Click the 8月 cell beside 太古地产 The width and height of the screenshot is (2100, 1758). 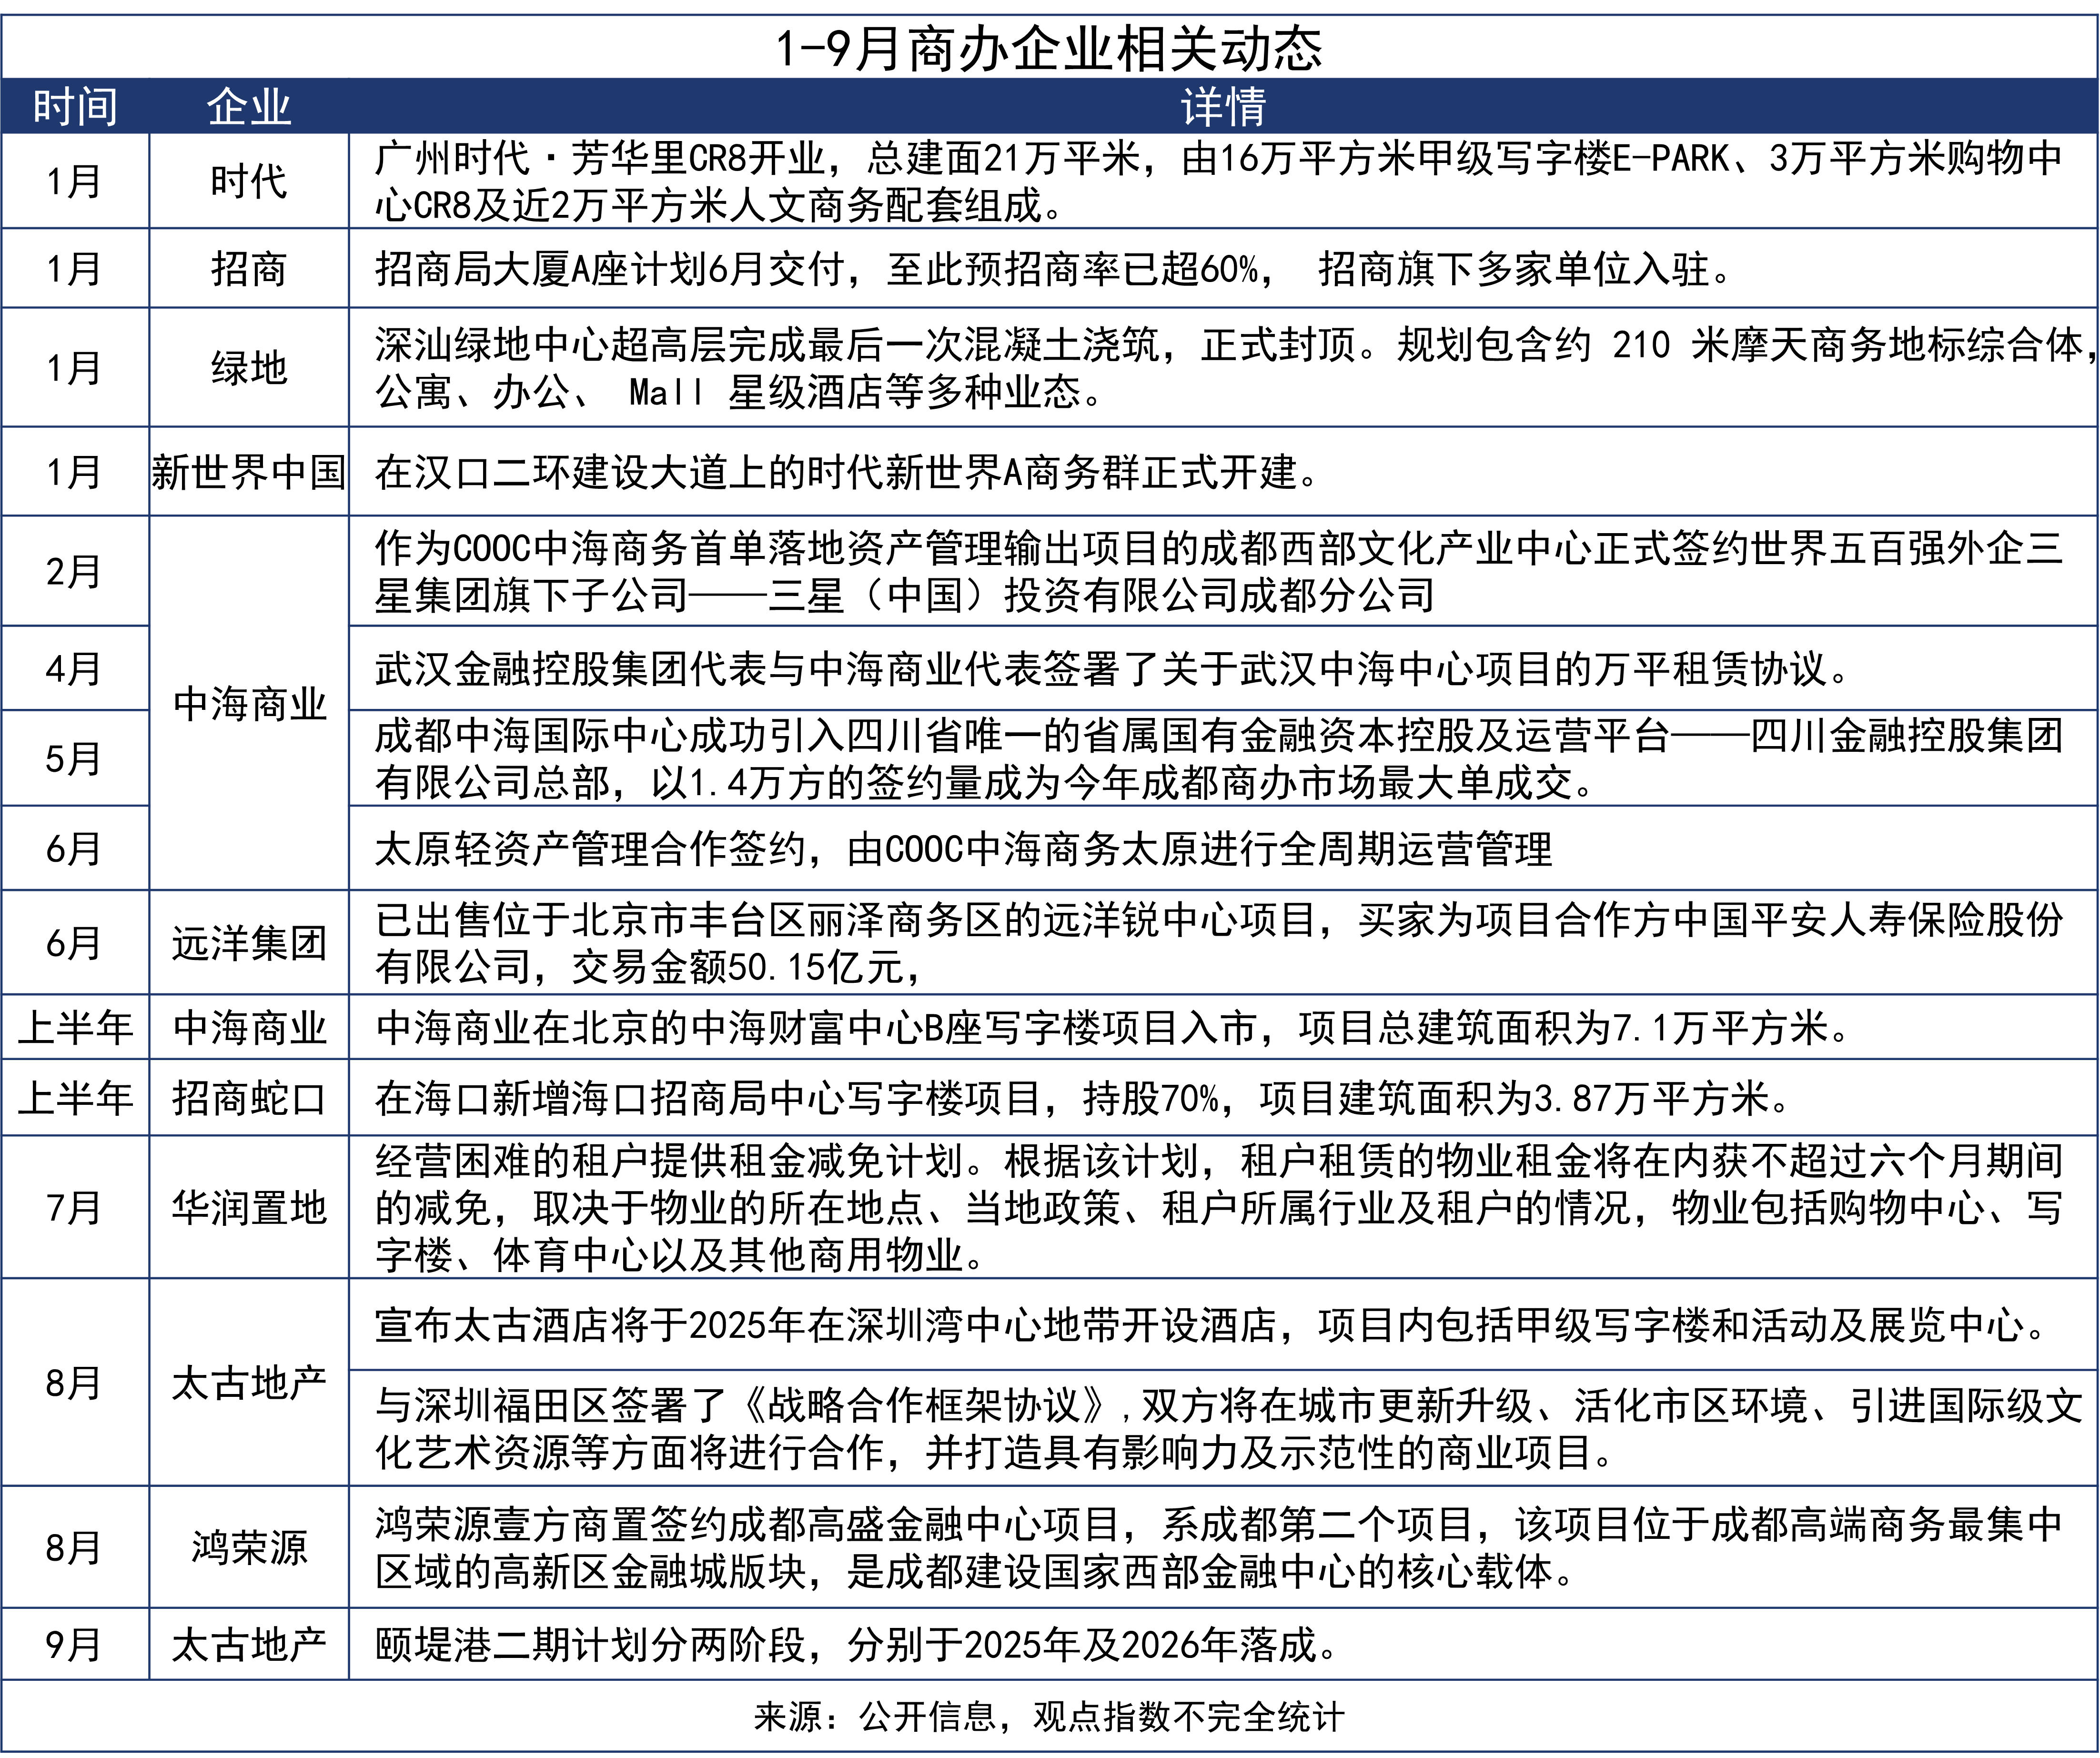point(75,1382)
